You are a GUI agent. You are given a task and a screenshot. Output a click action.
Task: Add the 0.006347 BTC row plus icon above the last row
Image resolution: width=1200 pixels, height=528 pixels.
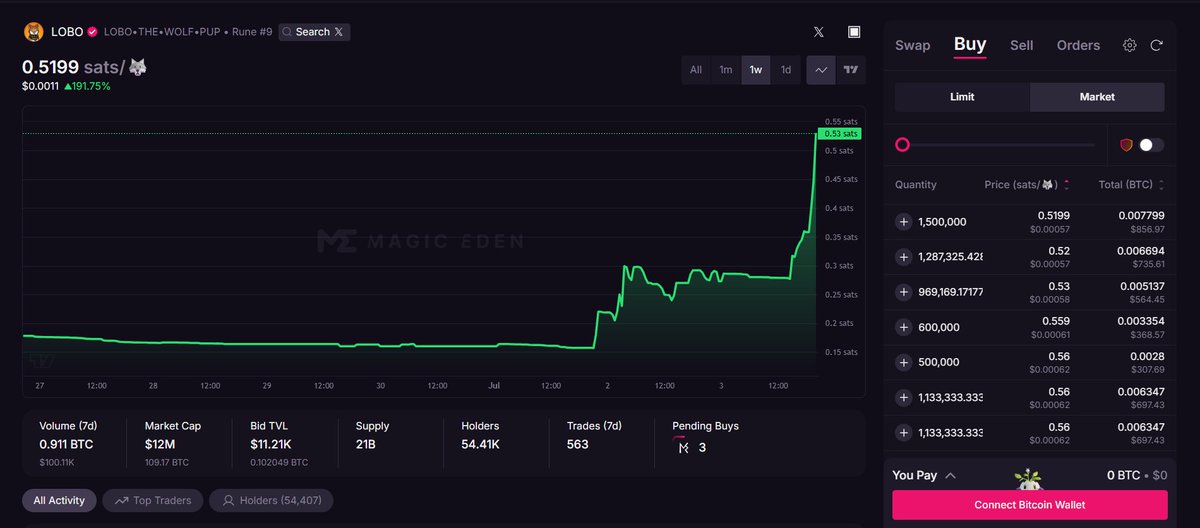pos(904,397)
